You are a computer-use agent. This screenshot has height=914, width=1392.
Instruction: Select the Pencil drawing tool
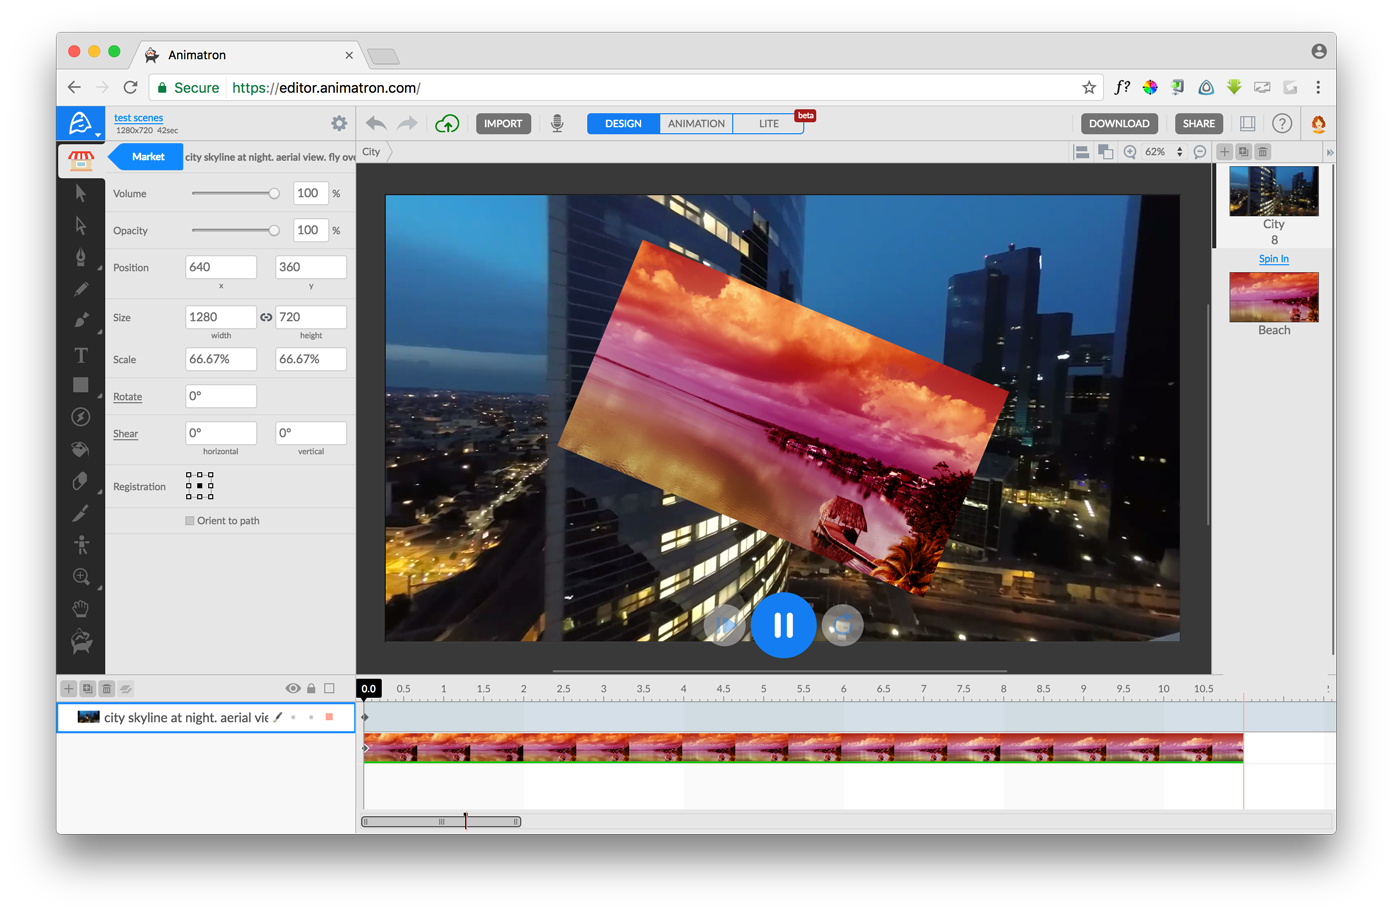81,289
